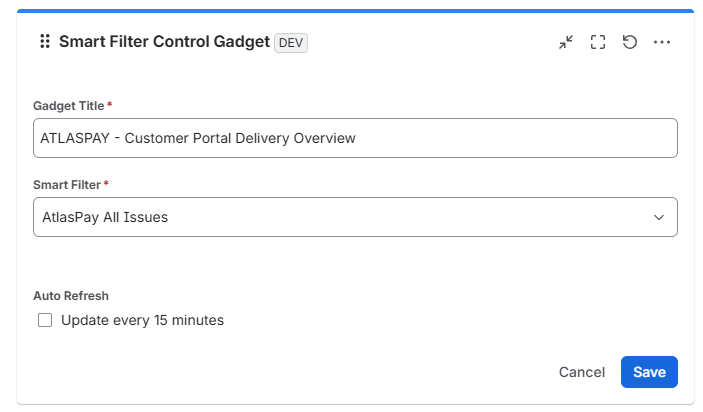This screenshot has width=703, height=412.
Task: Click the maximize gadget square-corners icon
Action: tap(598, 42)
